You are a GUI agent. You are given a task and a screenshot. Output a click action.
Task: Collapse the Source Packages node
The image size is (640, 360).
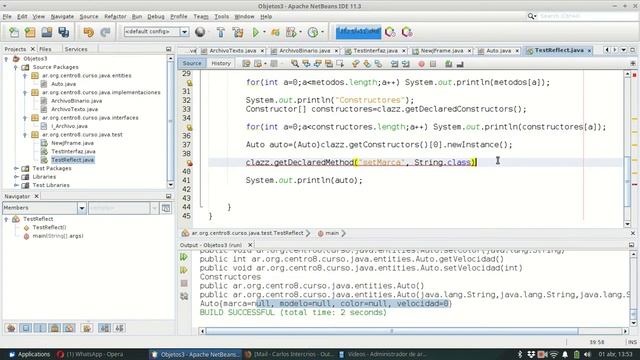click(16, 67)
